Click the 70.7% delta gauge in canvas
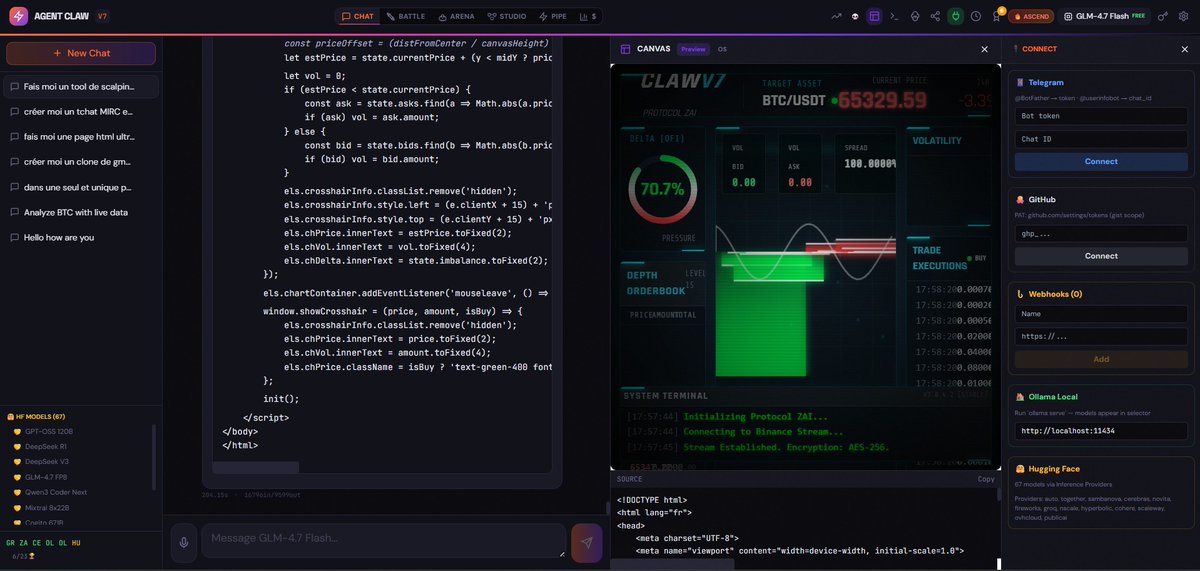1200x571 pixels. click(x=662, y=188)
